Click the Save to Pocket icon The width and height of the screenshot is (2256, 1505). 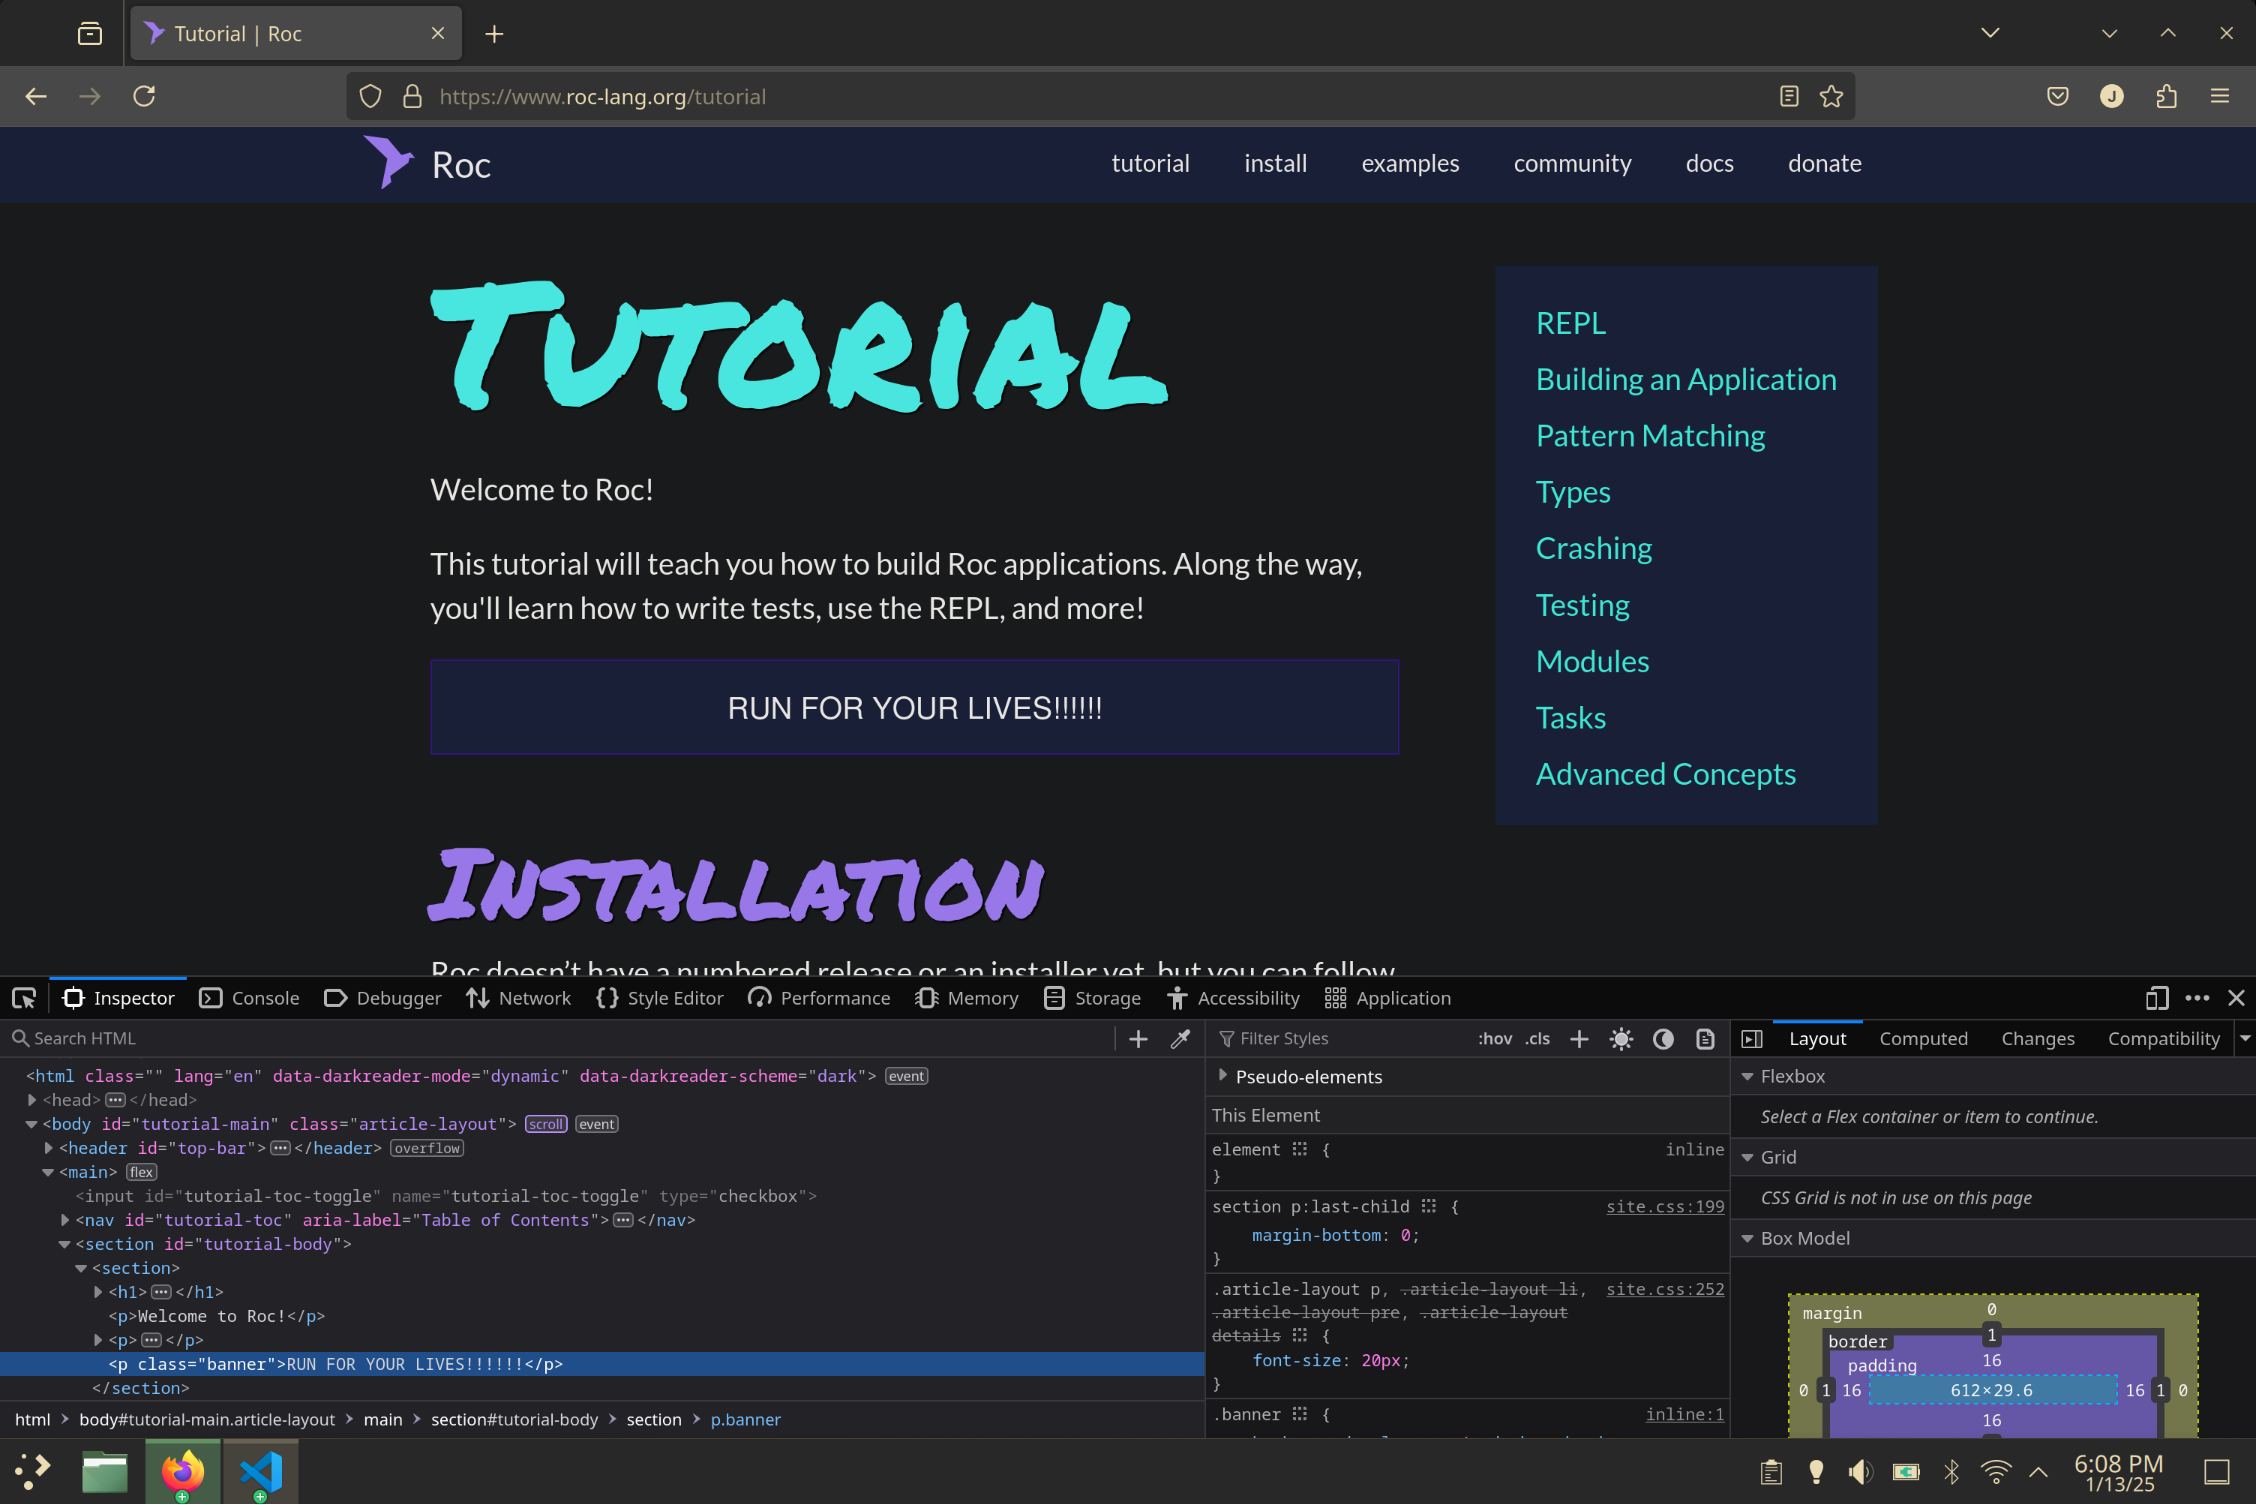(x=2057, y=96)
